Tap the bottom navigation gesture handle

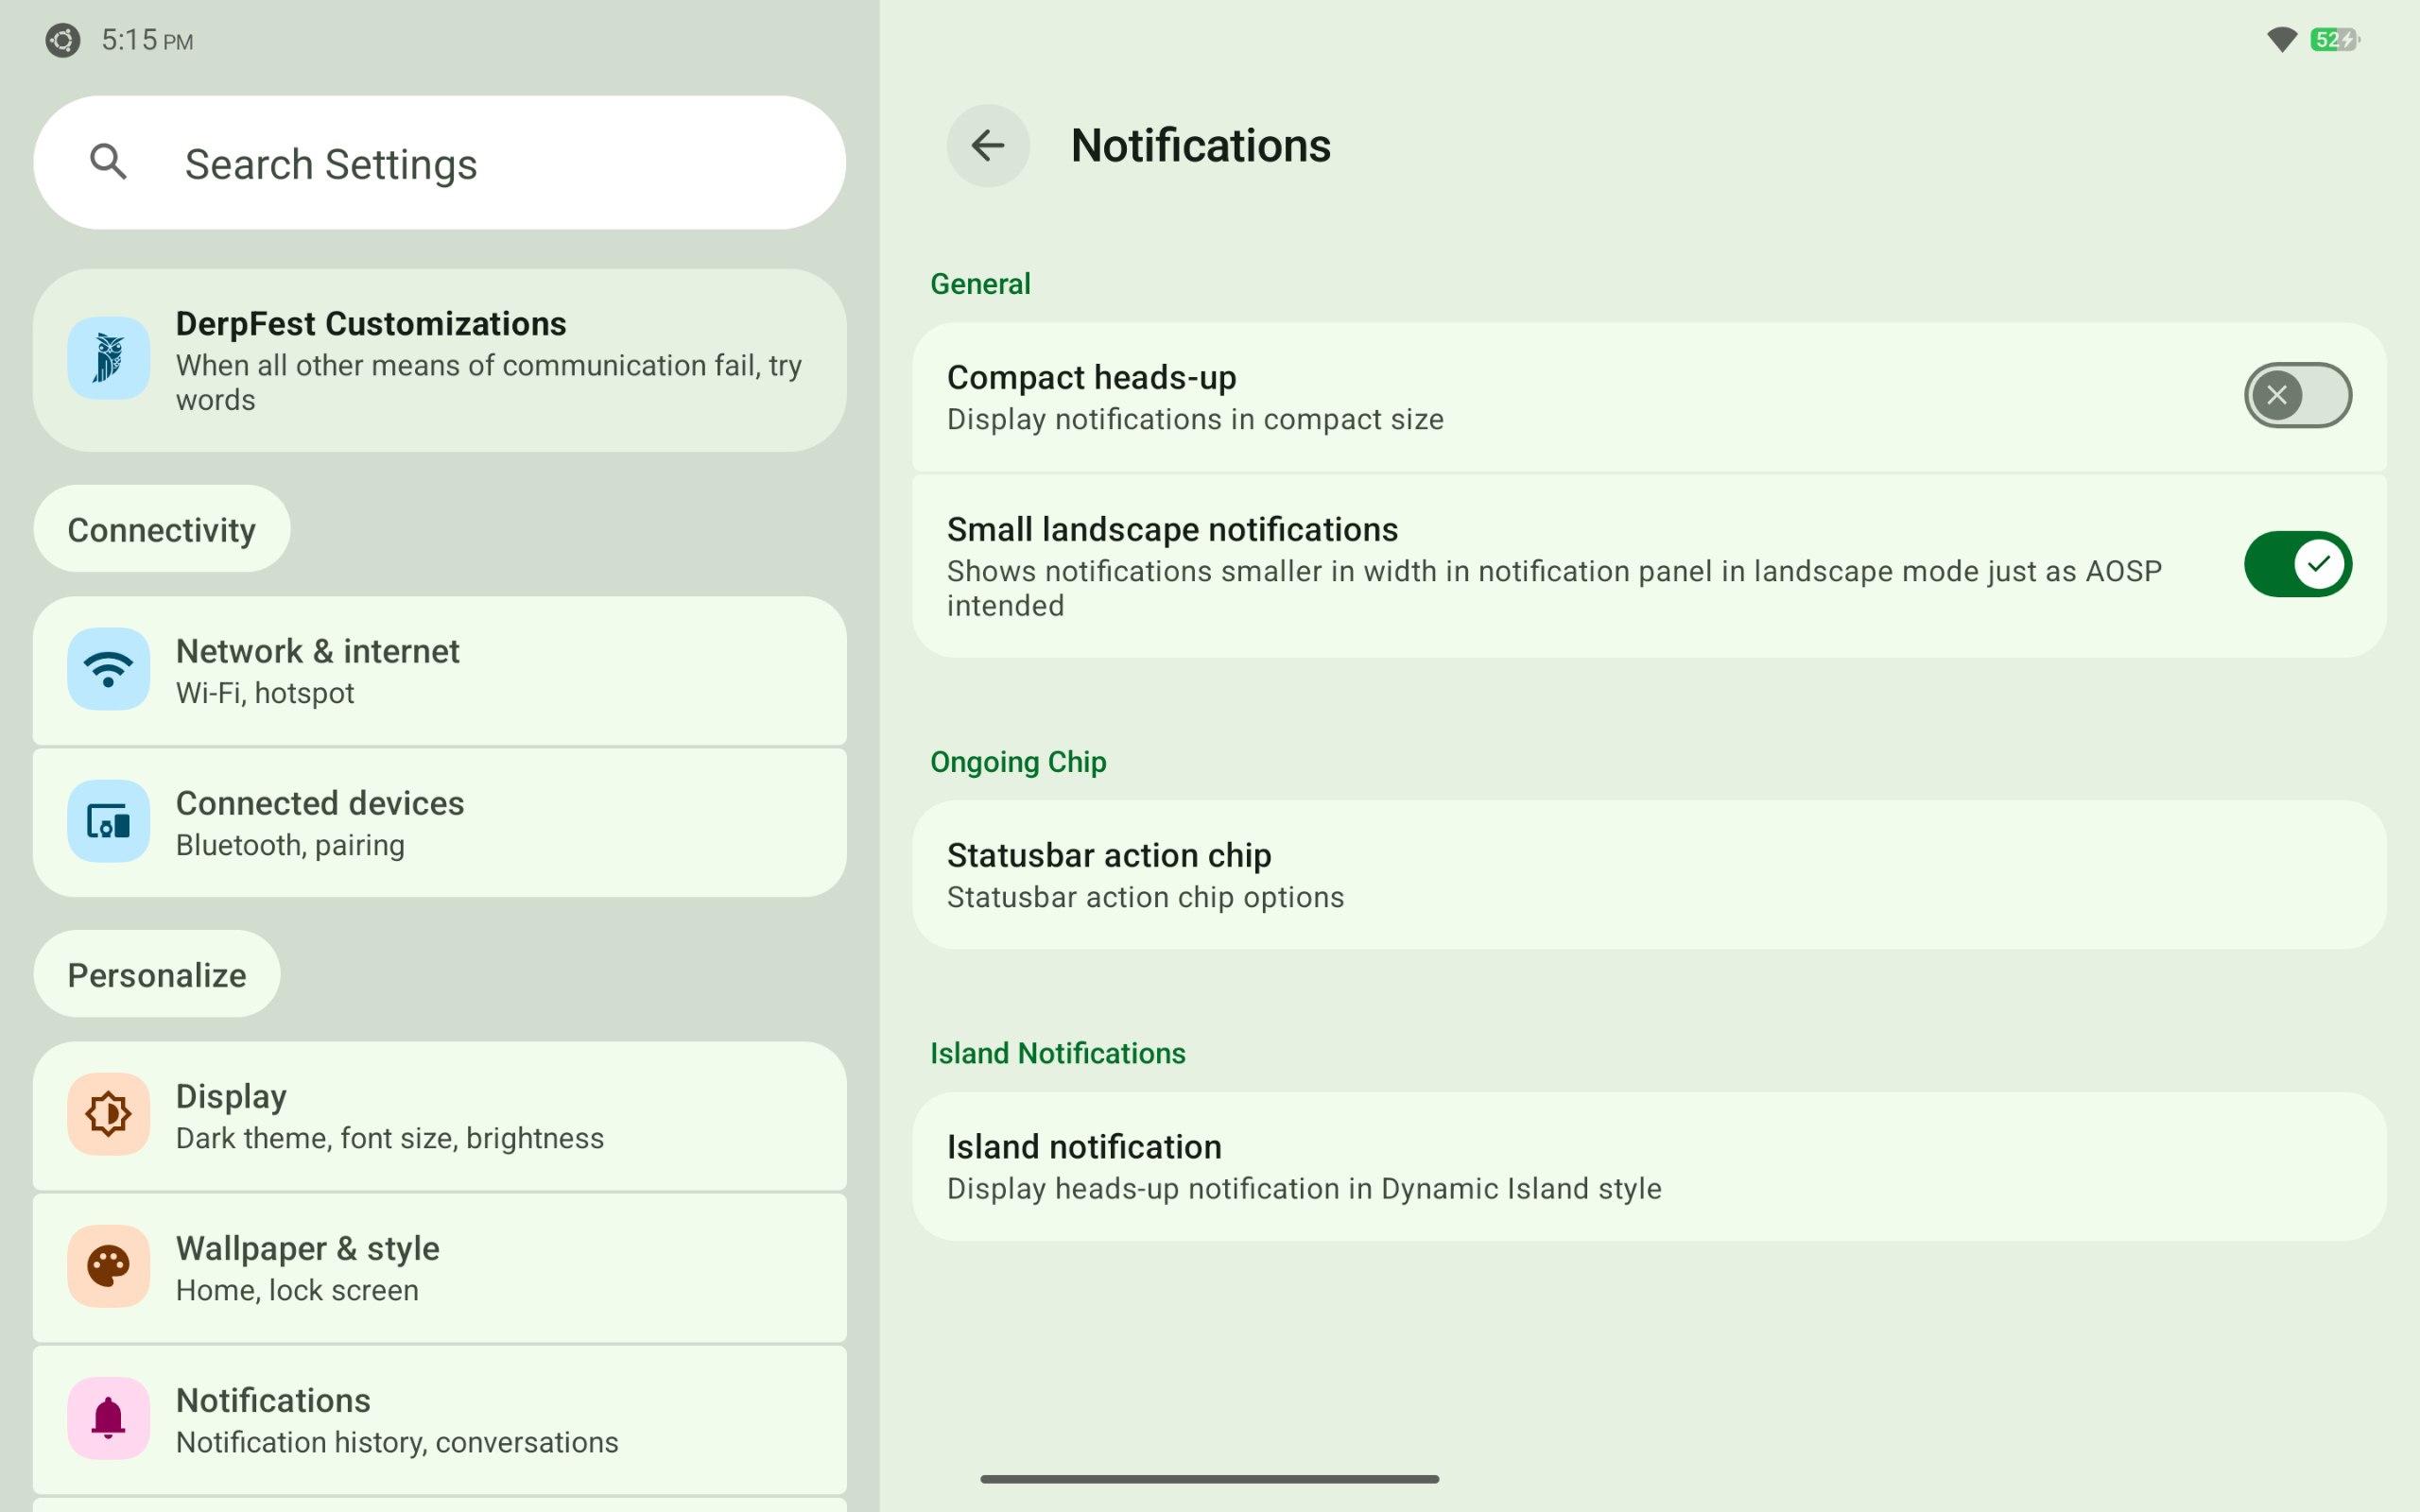pos(1209,1478)
